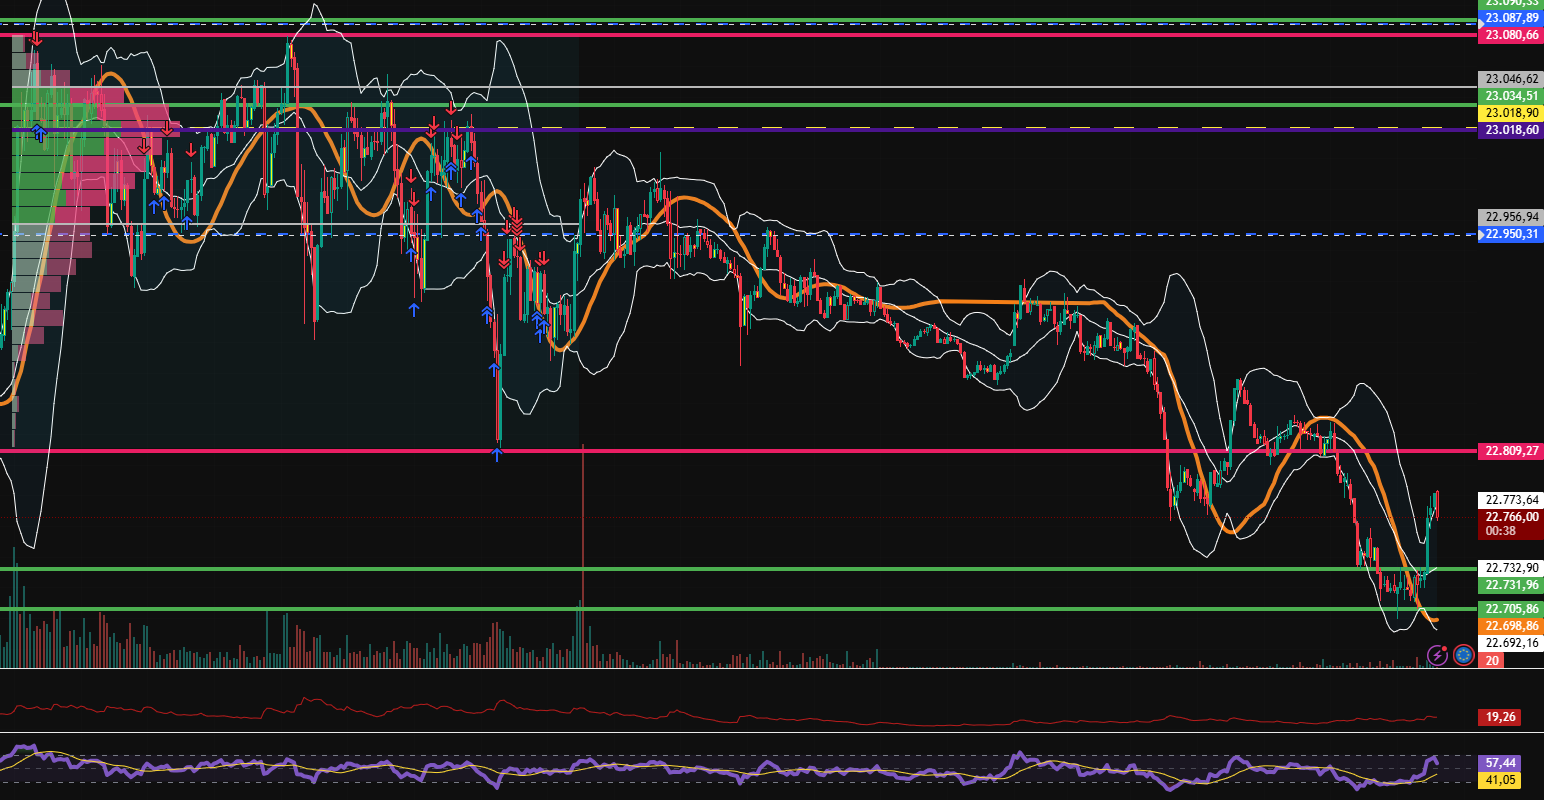The image size is (1544, 800).
Task: Click the bar close countdown showing 00:38
Action: click(x=1500, y=531)
